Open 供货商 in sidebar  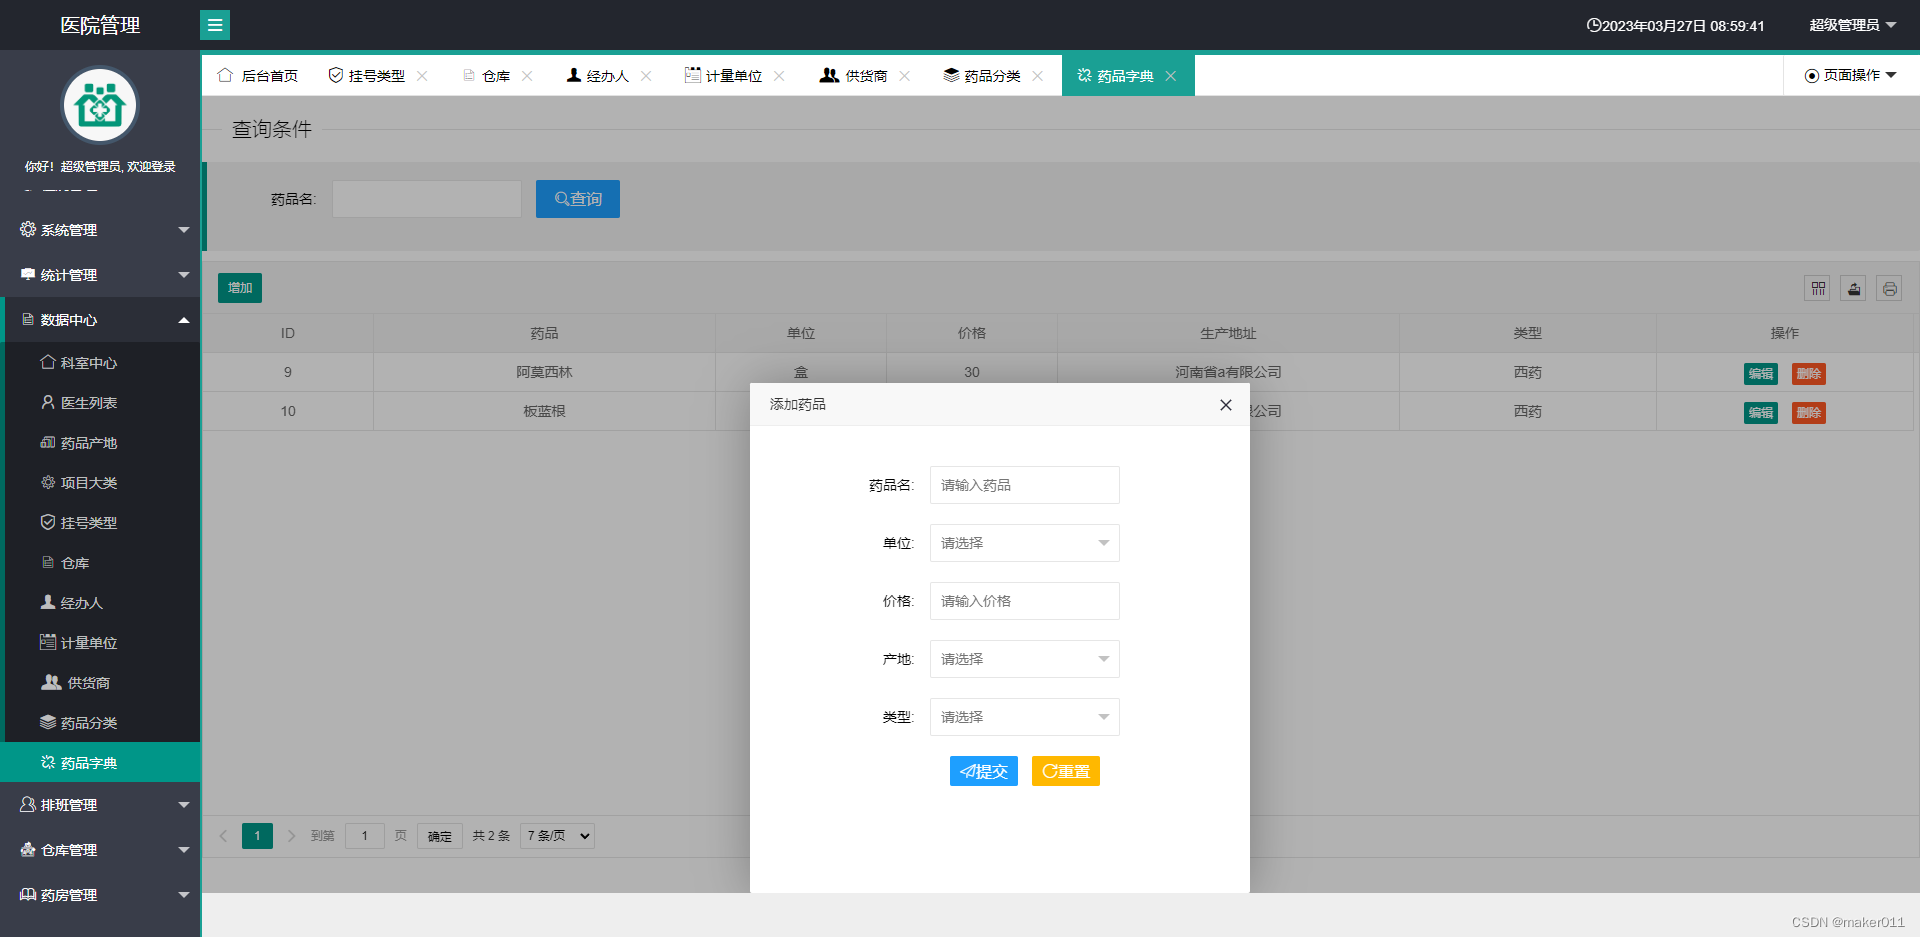coord(102,683)
